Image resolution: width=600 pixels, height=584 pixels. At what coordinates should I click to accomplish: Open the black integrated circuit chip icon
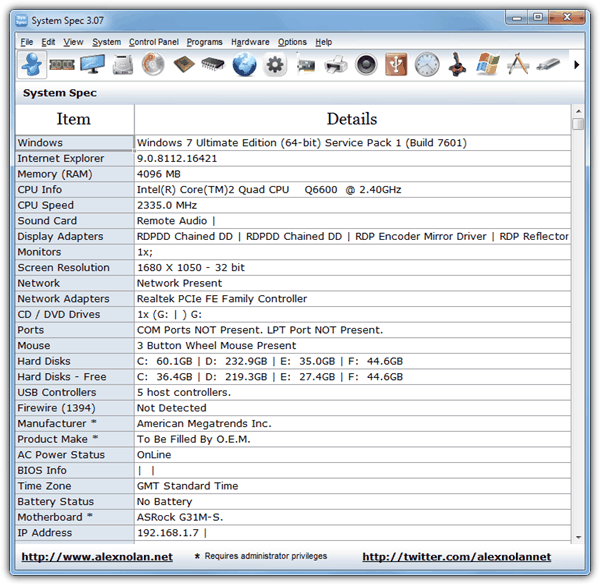pyautogui.click(x=214, y=64)
